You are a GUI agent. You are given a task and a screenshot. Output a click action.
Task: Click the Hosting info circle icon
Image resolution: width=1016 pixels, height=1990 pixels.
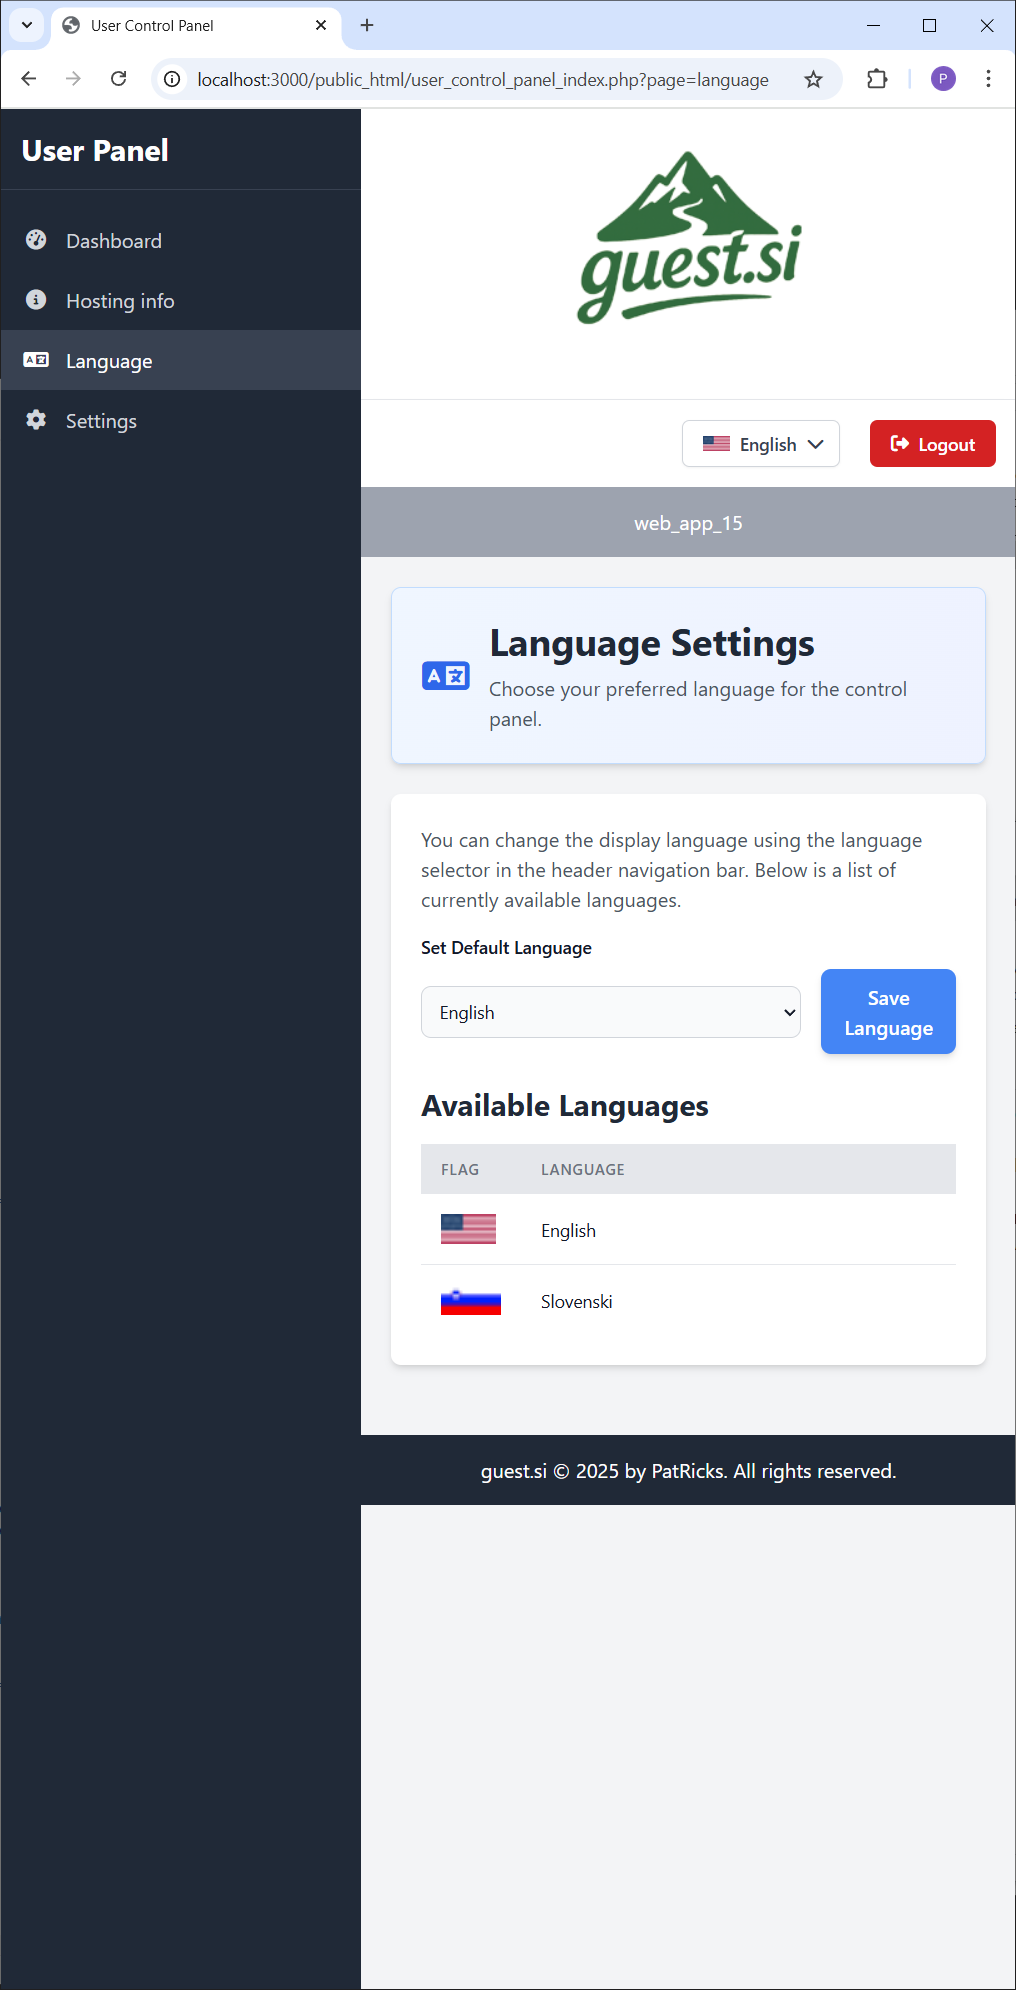(36, 300)
